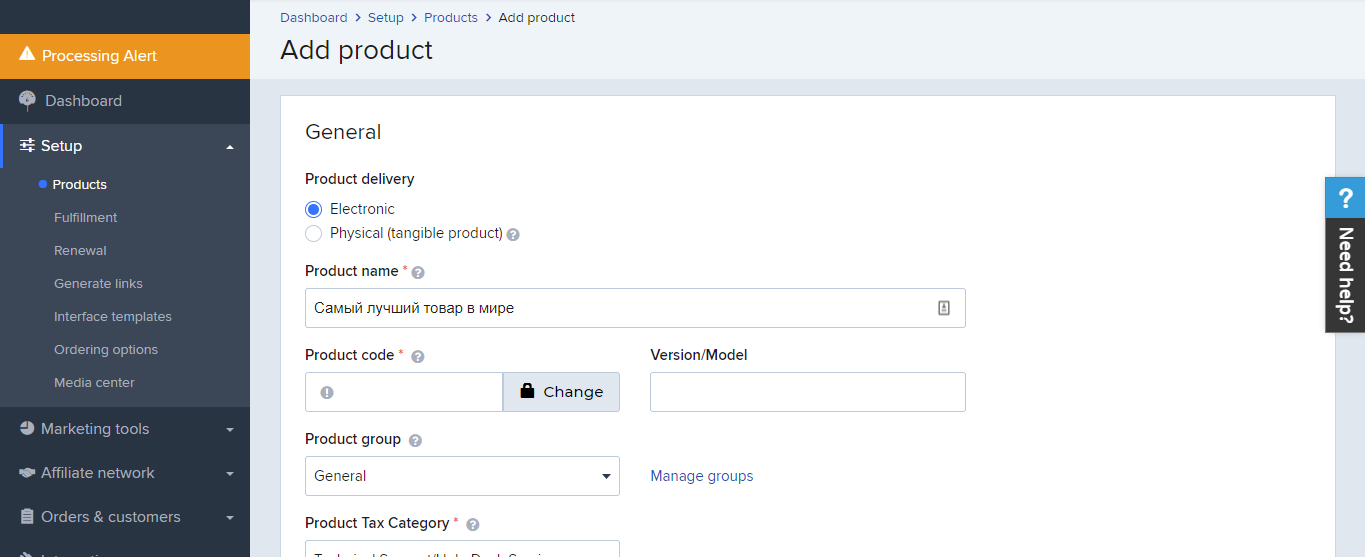Click help icon next to Product name

click(x=418, y=272)
